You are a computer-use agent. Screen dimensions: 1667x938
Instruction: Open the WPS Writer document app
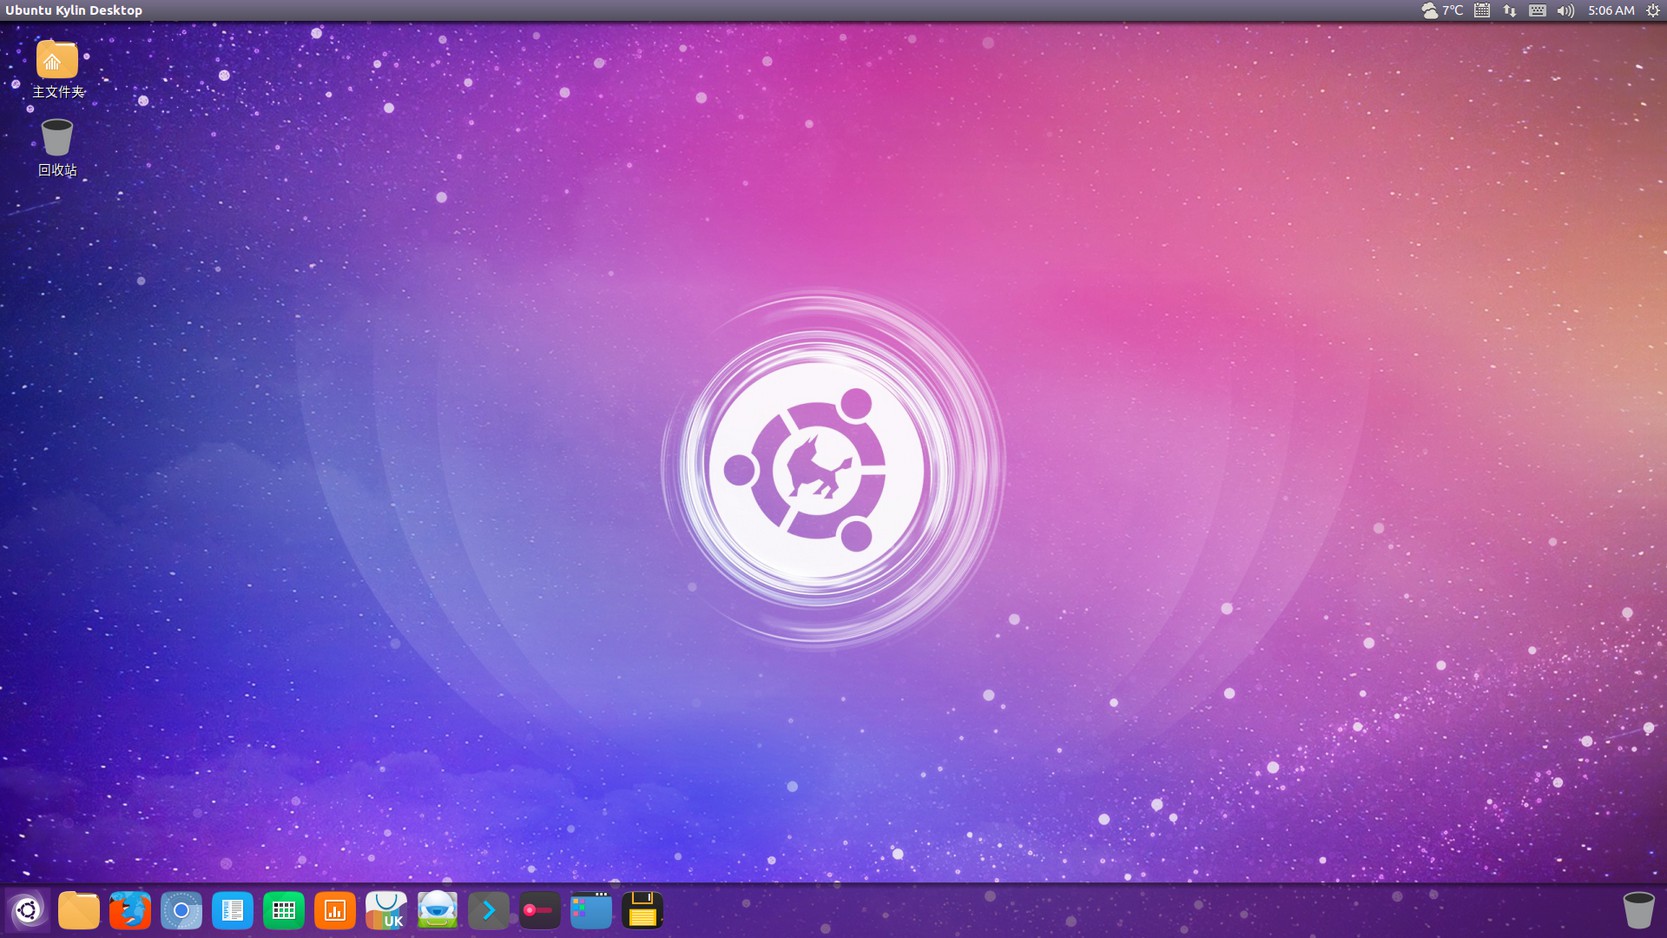(233, 910)
